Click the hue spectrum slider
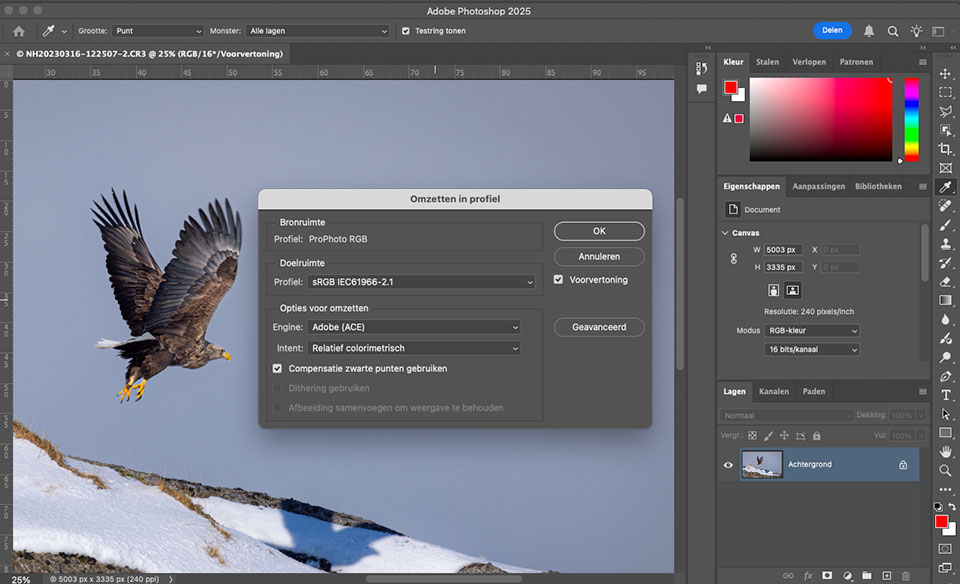The image size is (960, 584). tap(912, 119)
